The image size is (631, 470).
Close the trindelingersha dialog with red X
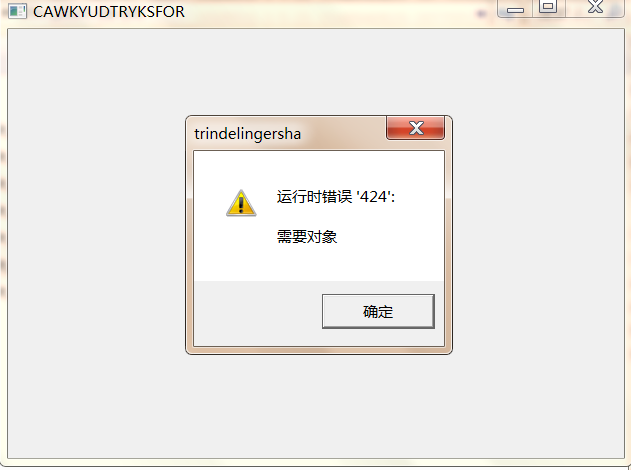pos(415,128)
